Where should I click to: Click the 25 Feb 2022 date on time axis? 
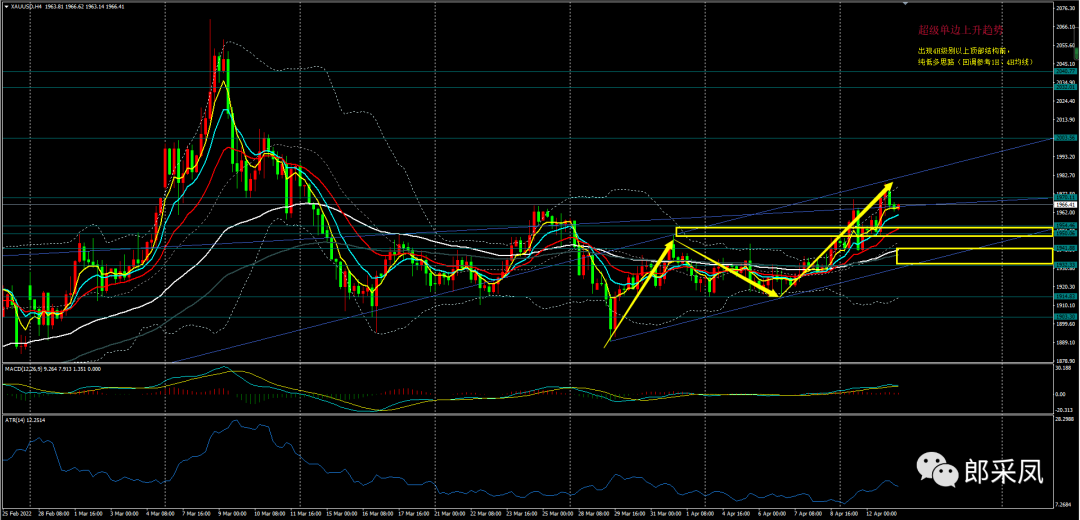pos(18,510)
